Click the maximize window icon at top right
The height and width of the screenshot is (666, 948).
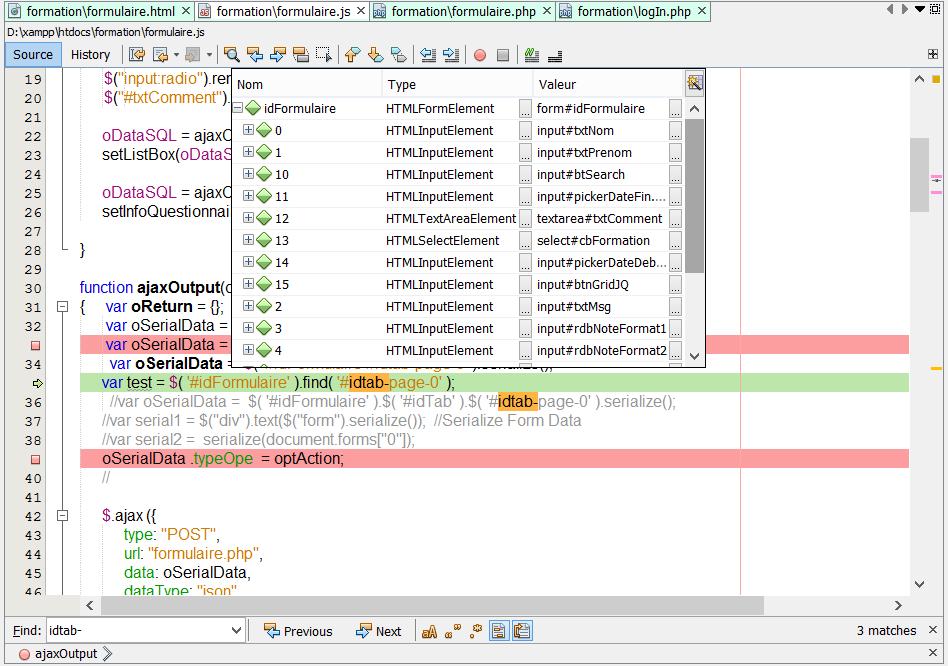pos(935,9)
